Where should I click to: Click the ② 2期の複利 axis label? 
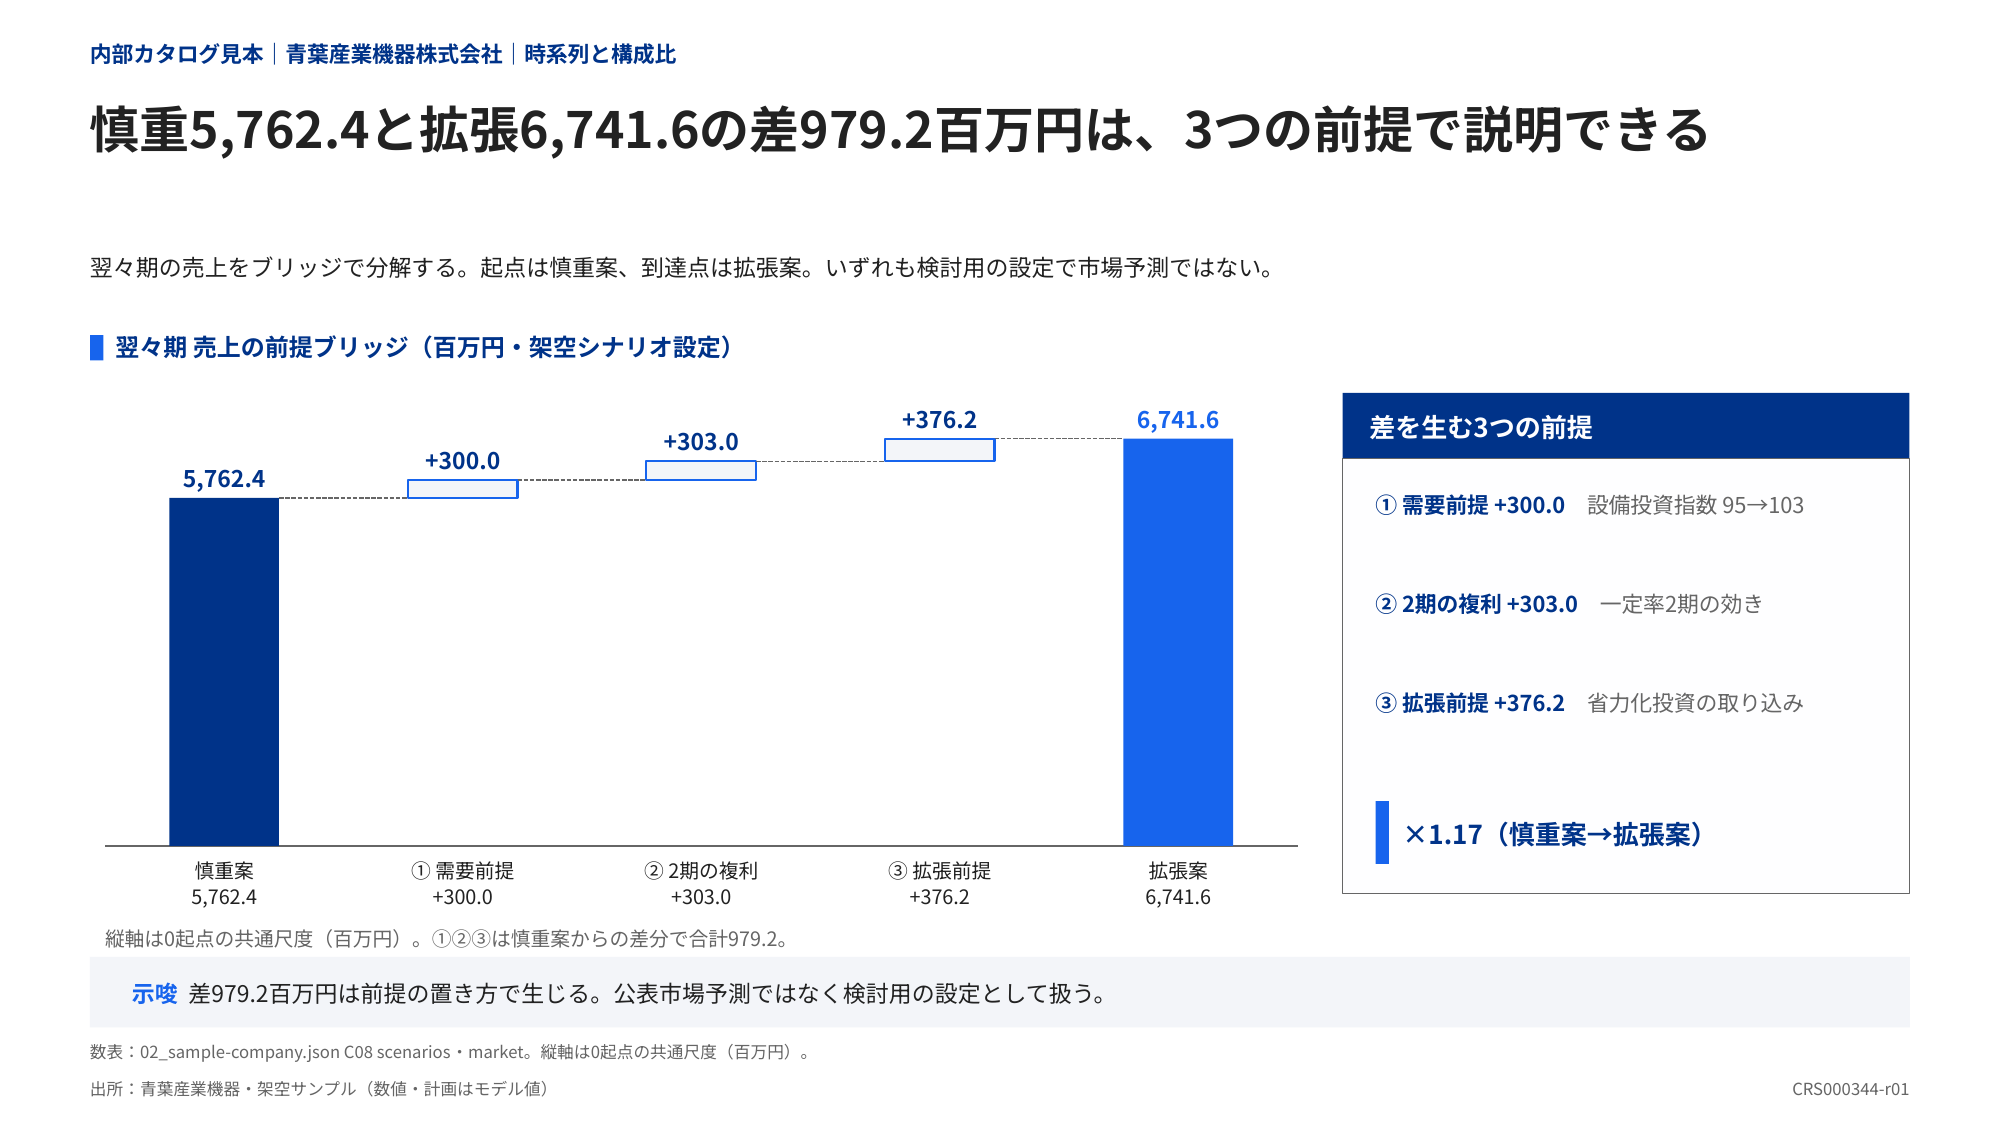pyautogui.click(x=701, y=871)
